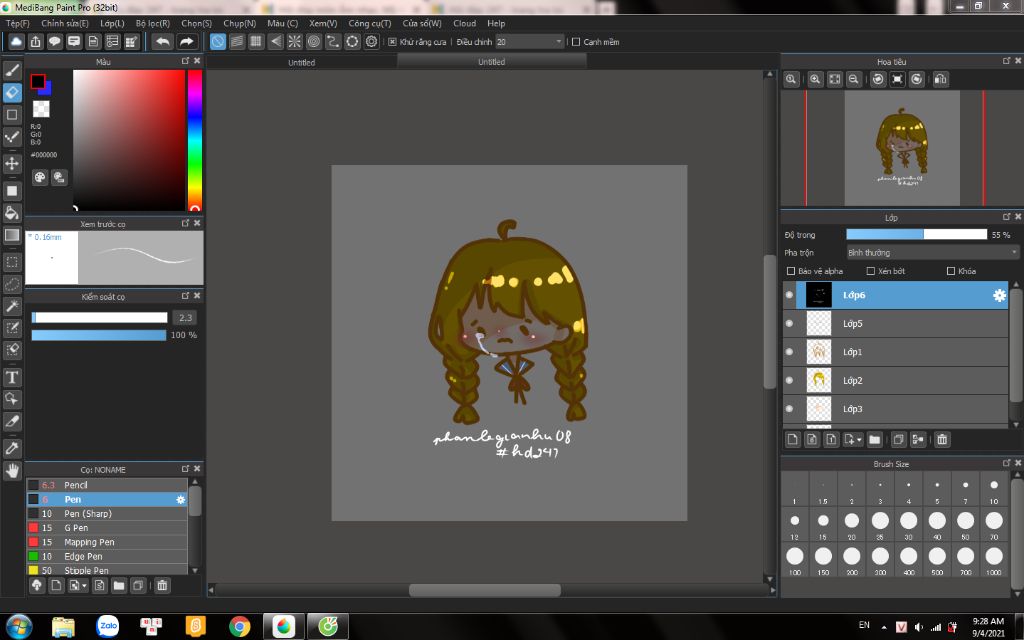The height and width of the screenshot is (640, 1024).
Task: Select the Brush tool in left toolbar
Action: coord(12,70)
